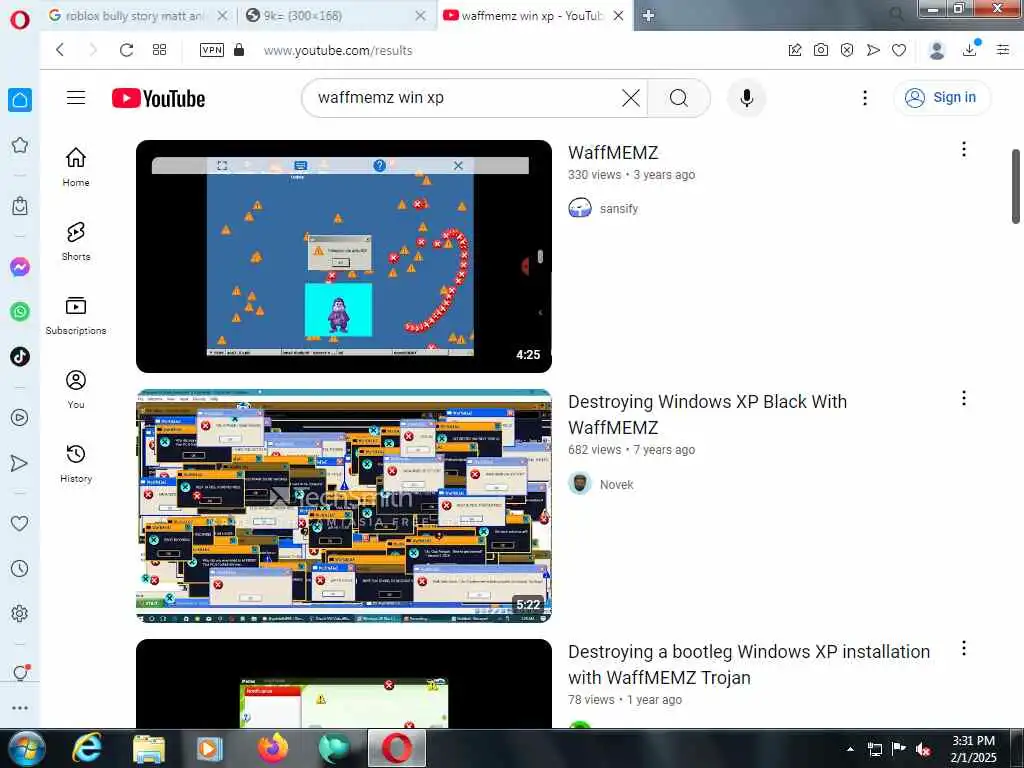Open the Opera profile account icon
The width and height of the screenshot is (1024, 768).
pos(937,50)
